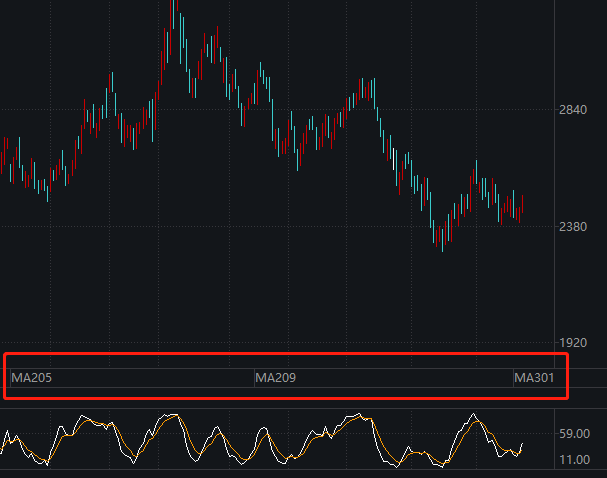This screenshot has height=478, width=607.
Task: Click the indicator's rightmost peak
Action: (x=473, y=414)
